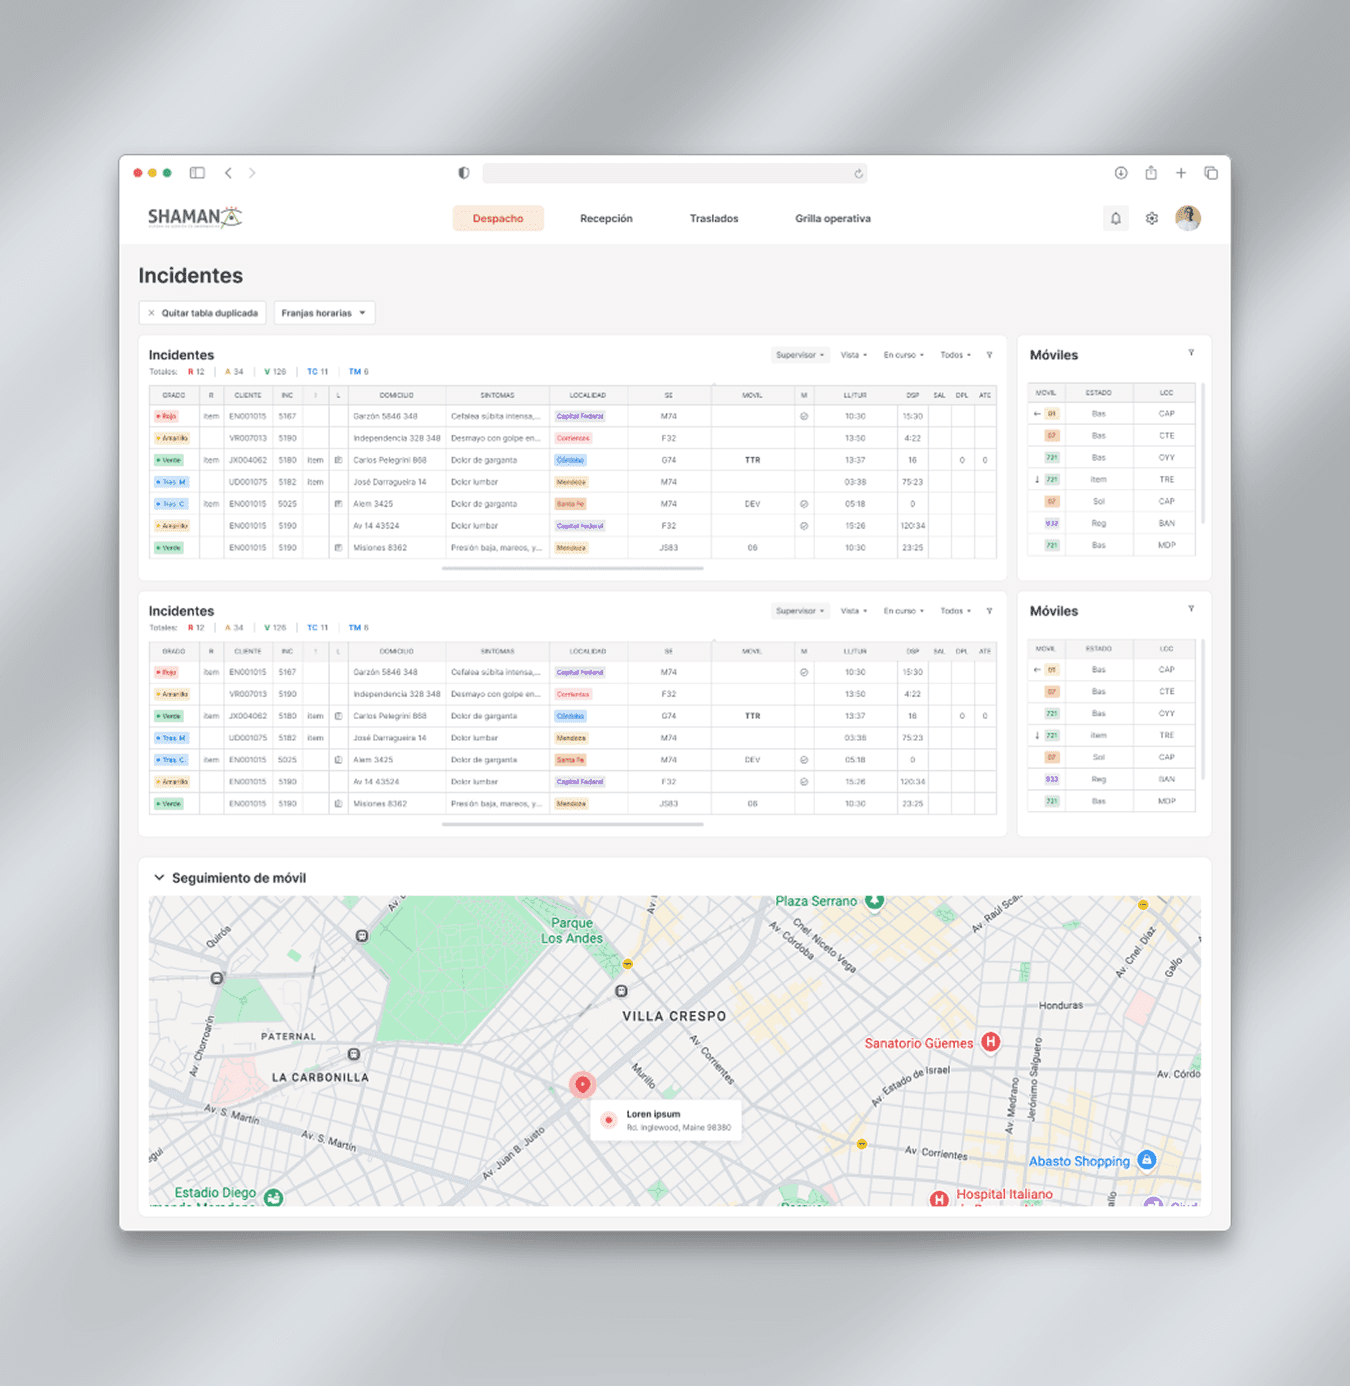Click the browser share icon

point(1151,173)
